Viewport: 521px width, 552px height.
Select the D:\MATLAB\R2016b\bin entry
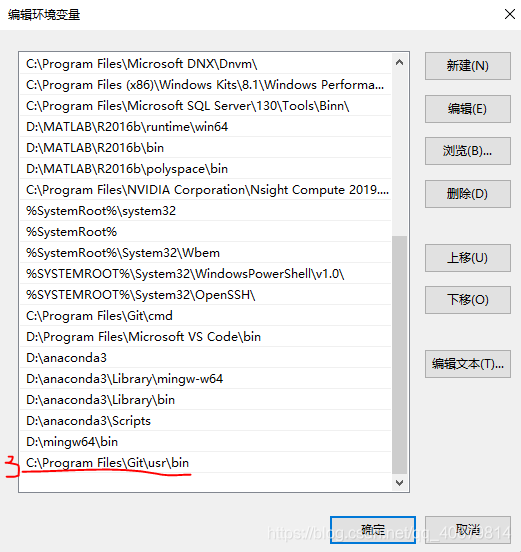206,148
